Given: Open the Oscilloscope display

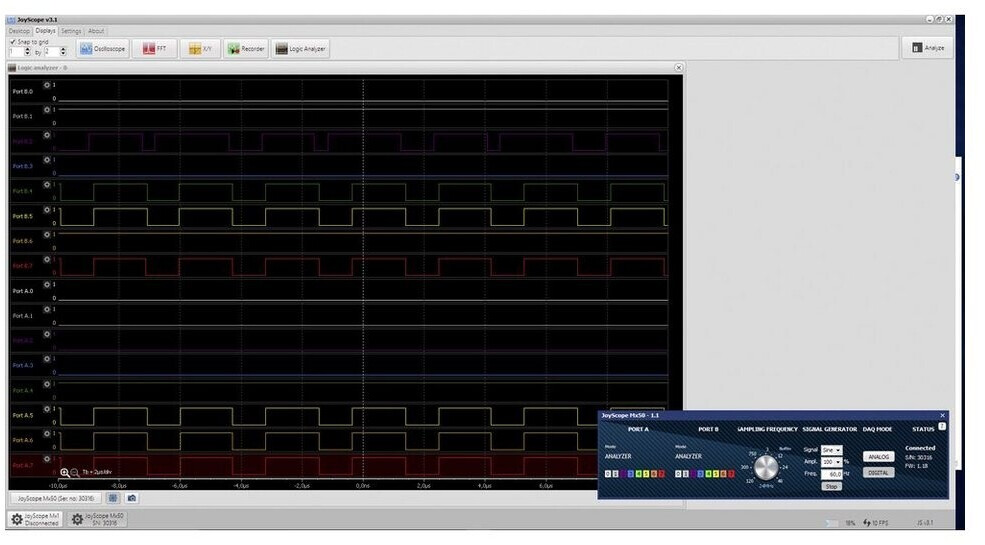Looking at the screenshot, I should 103,48.
